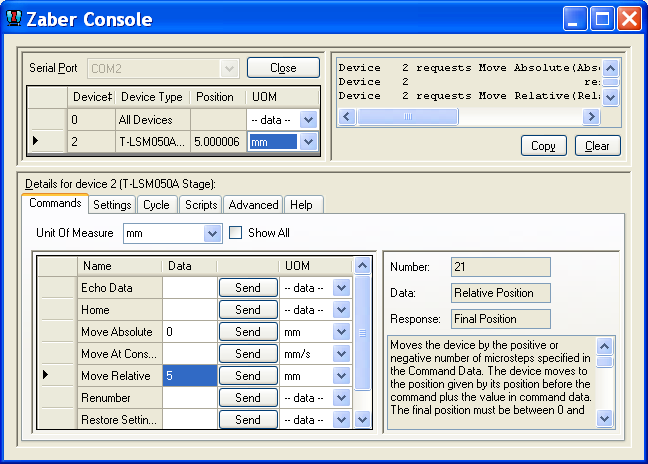Select the row header arrow for device 2

click(x=36, y=141)
